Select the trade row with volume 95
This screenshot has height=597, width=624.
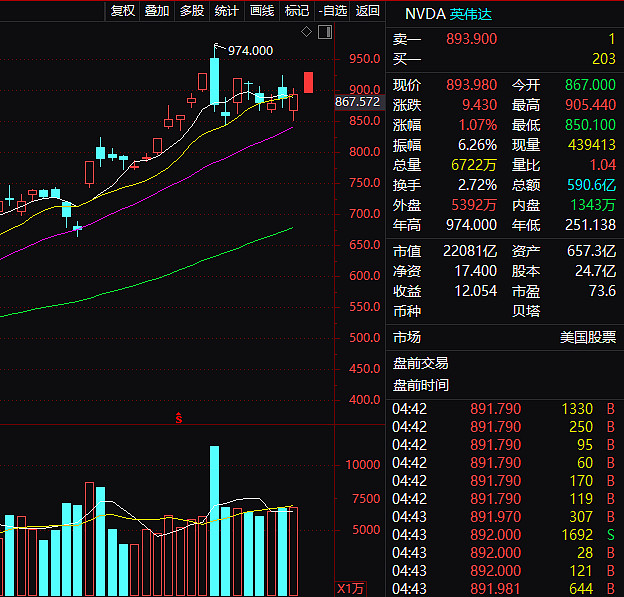[x=503, y=445]
